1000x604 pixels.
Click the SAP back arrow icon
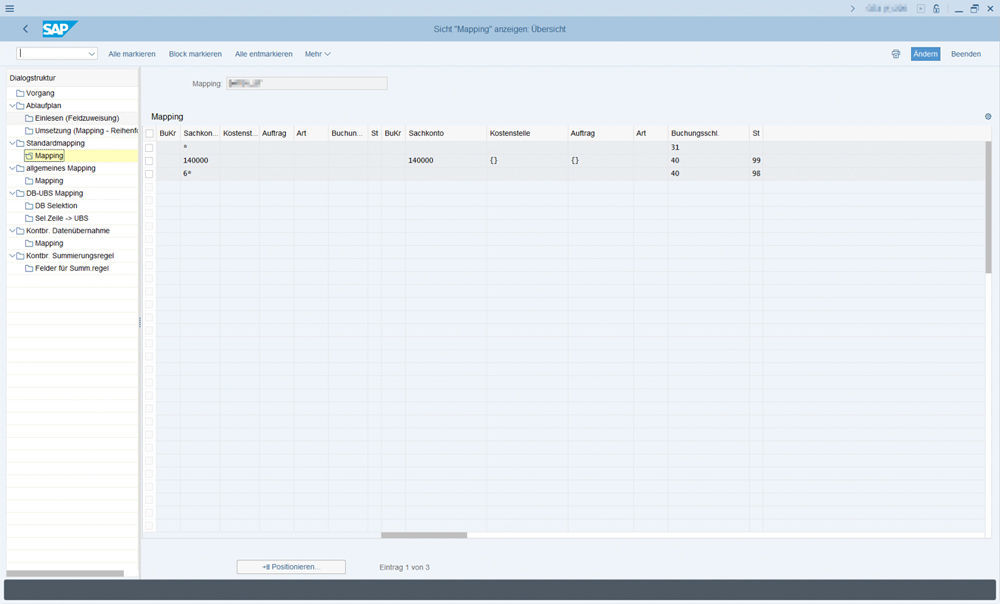[x=25, y=29]
